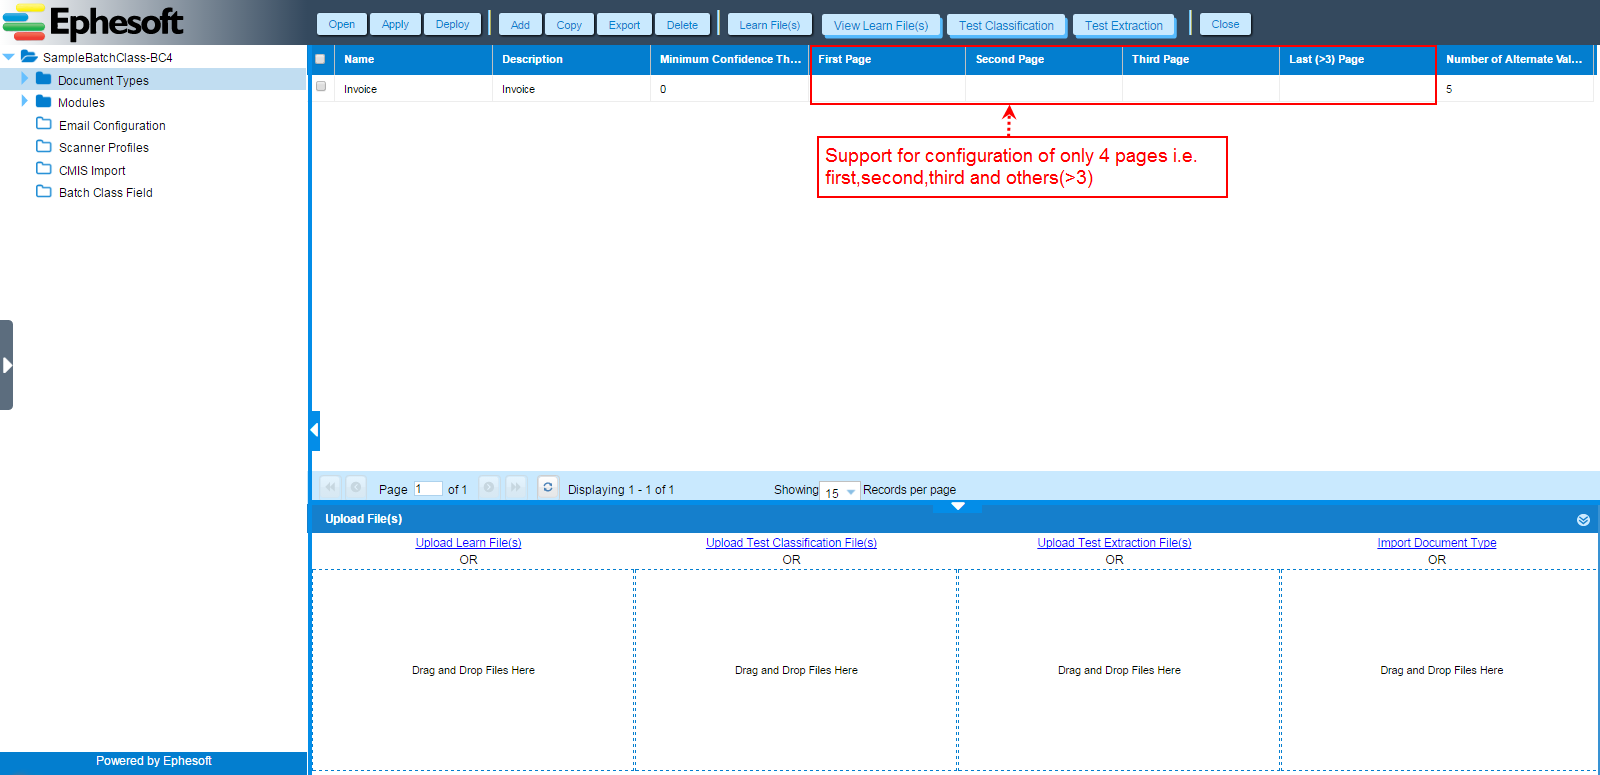
Task: Select Modules in the tree
Action: pos(81,102)
